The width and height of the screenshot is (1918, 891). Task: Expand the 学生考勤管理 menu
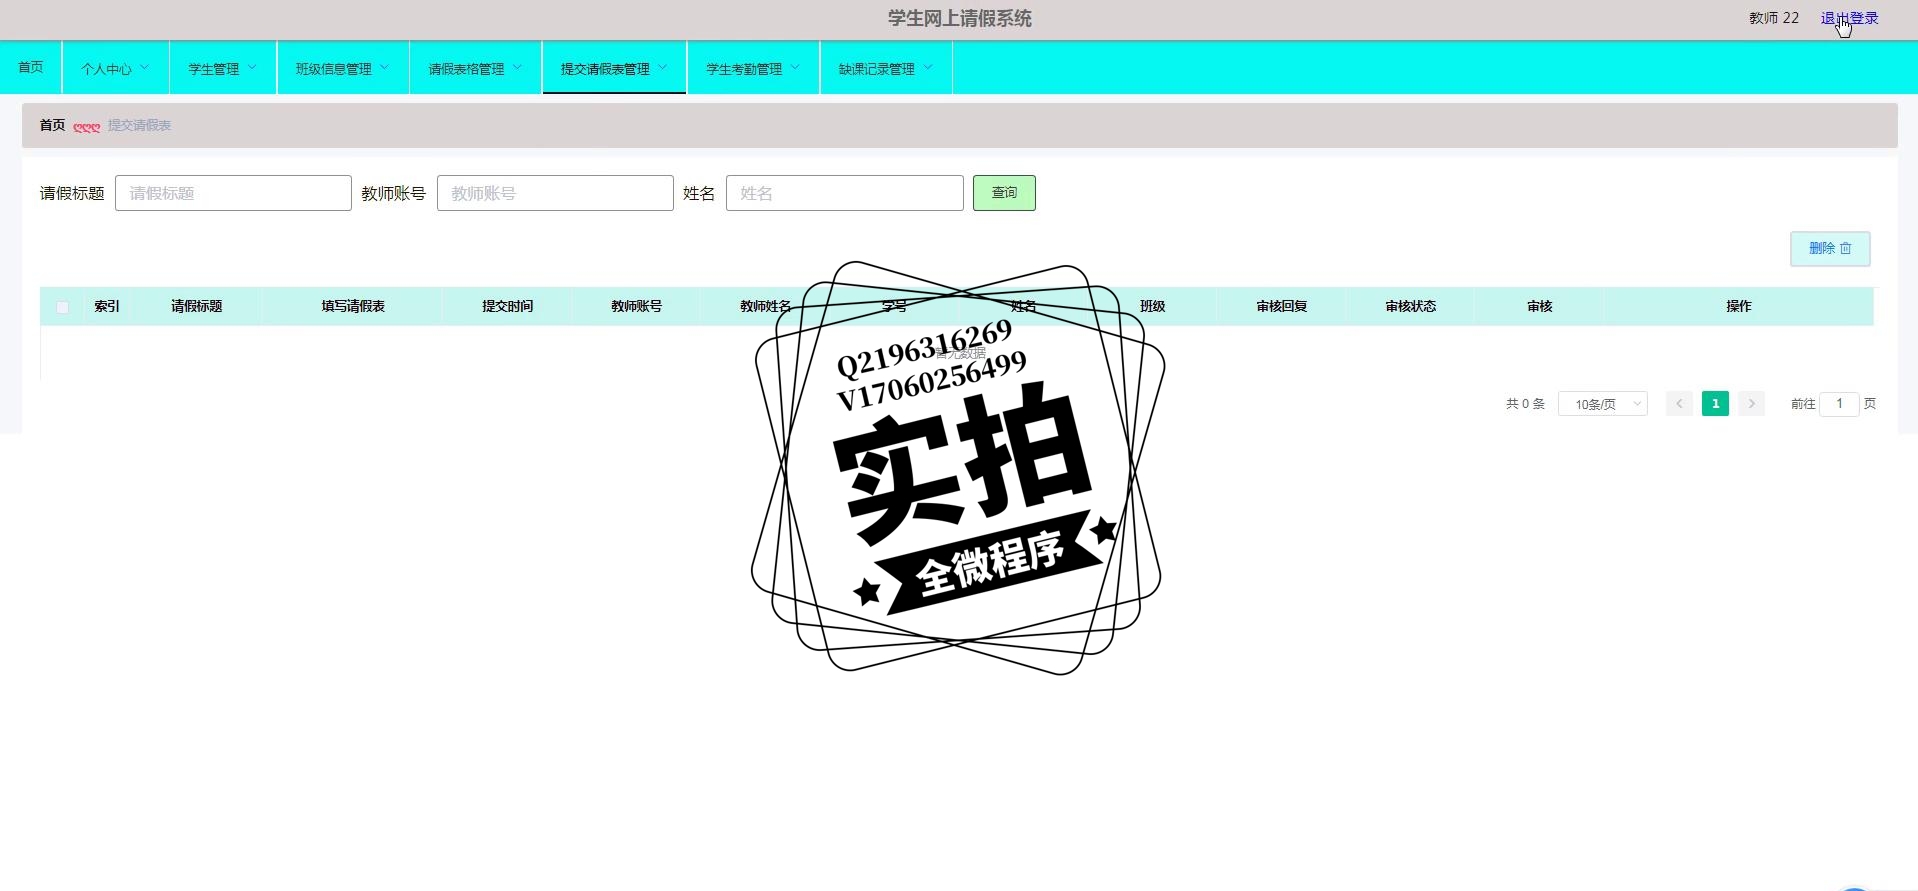[x=753, y=68]
